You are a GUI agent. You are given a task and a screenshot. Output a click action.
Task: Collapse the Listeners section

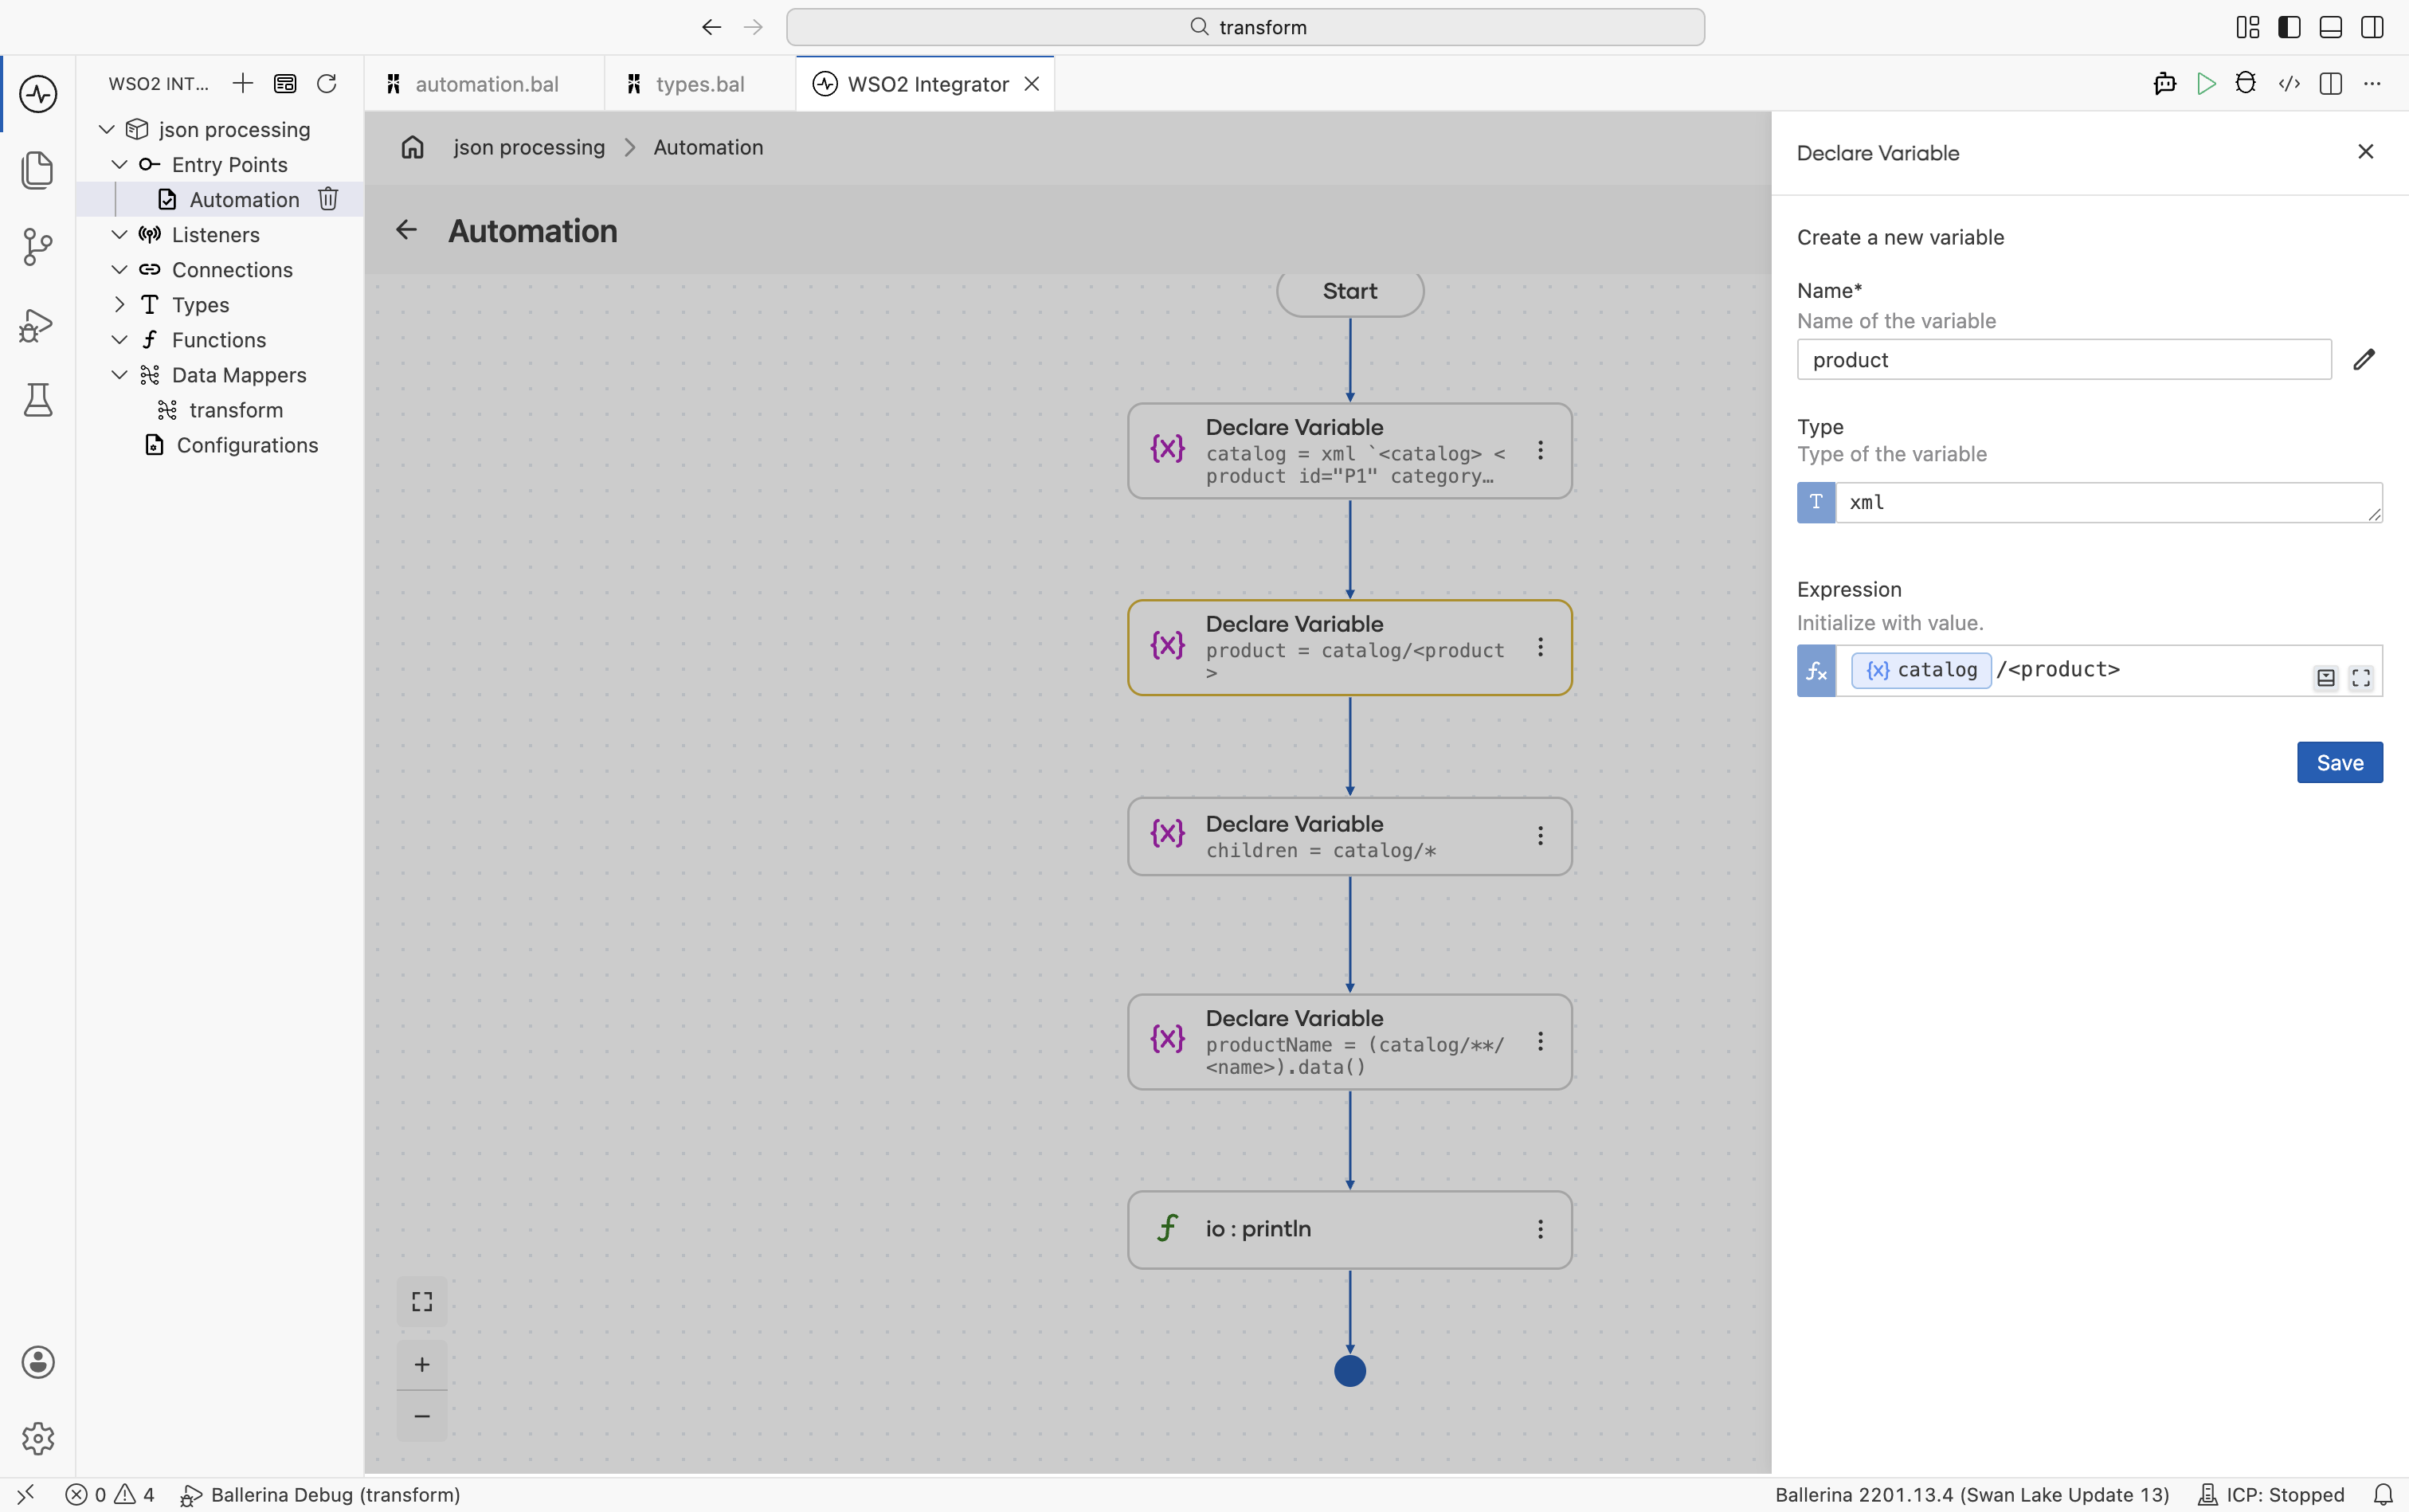pyautogui.click(x=119, y=234)
